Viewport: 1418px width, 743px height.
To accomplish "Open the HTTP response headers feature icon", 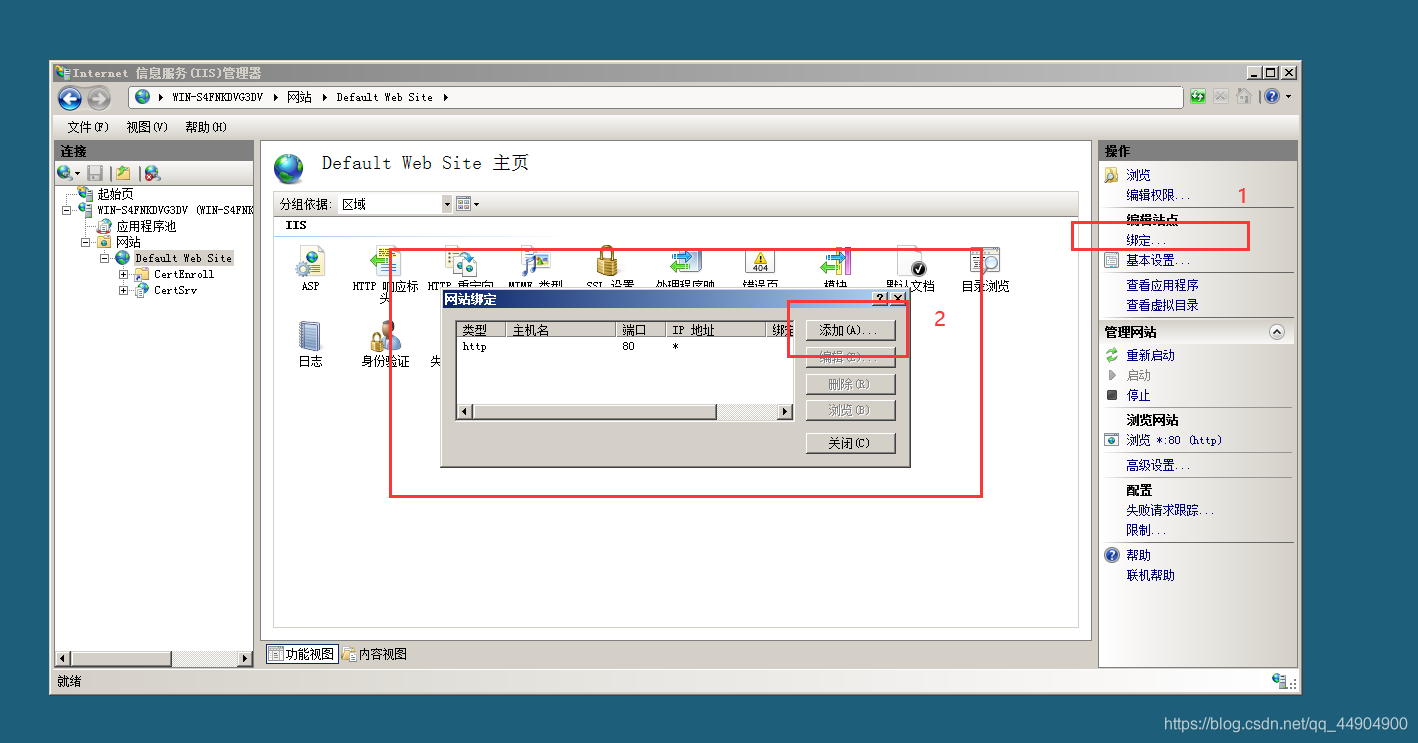I will click(385, 263).
